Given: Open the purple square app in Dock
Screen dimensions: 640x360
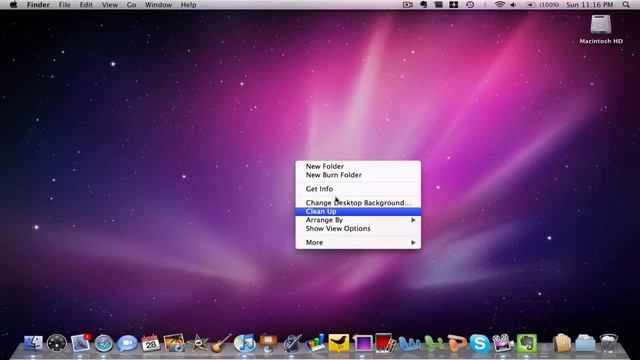Looking at the screenshot, I should 362,343.
